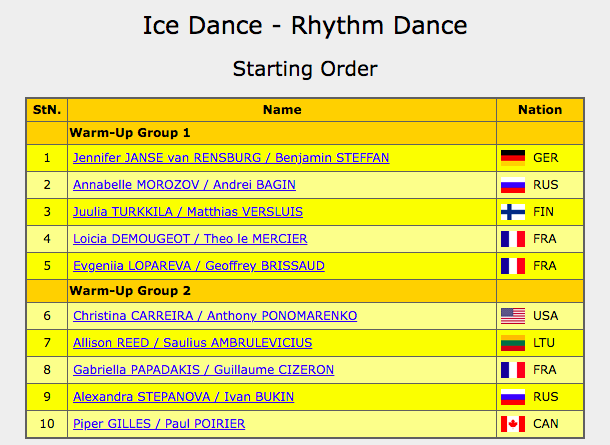Click the Nation column header
The width and height of the screenshot is (610, 445).
point(540,110)
